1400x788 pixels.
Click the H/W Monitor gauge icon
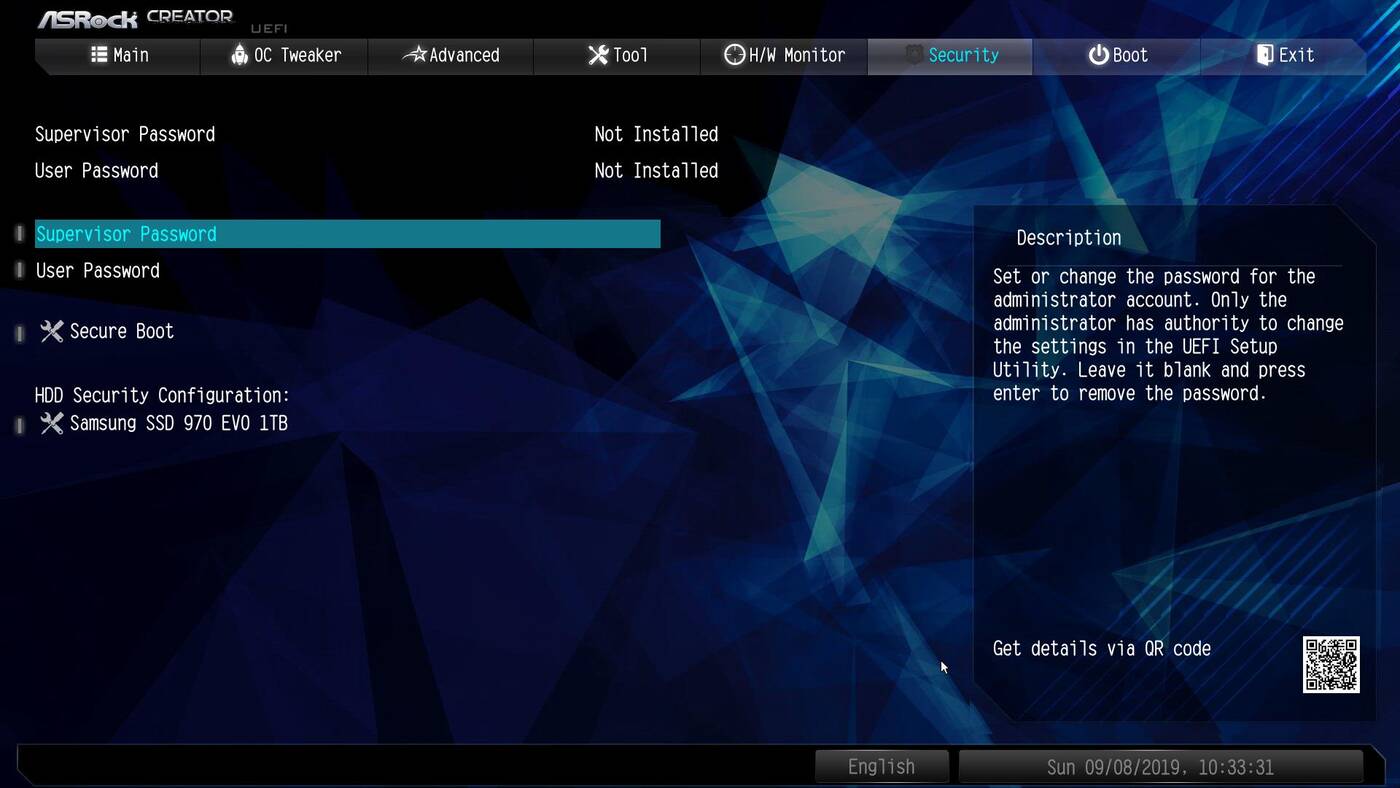tap(735, 55)
